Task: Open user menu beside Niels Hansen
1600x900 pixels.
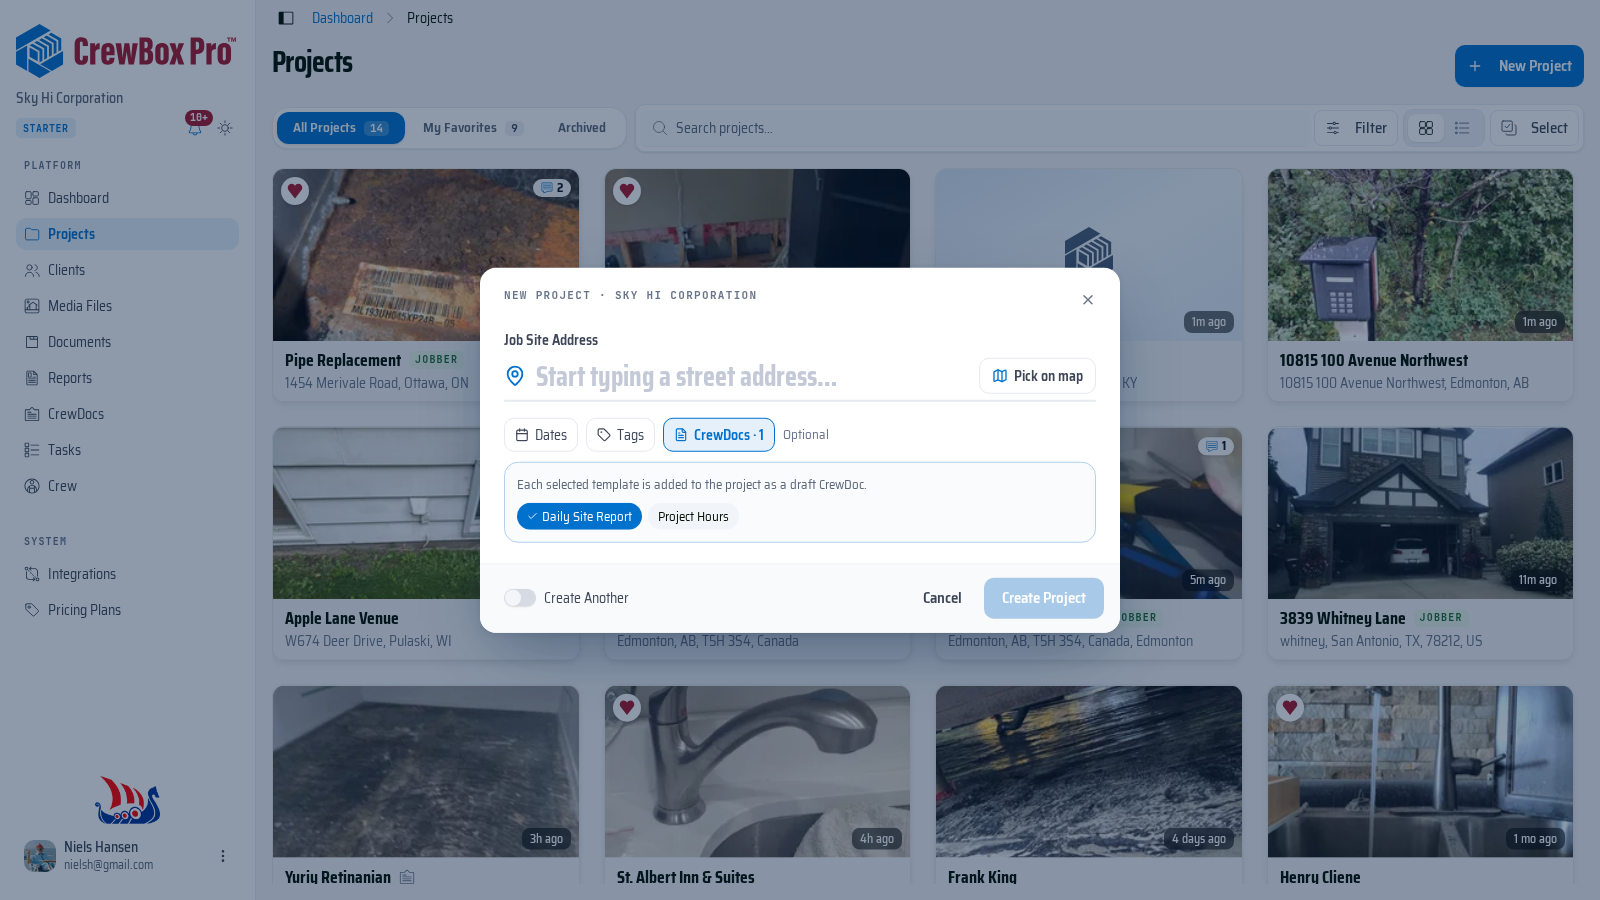Action: point(223,856)
